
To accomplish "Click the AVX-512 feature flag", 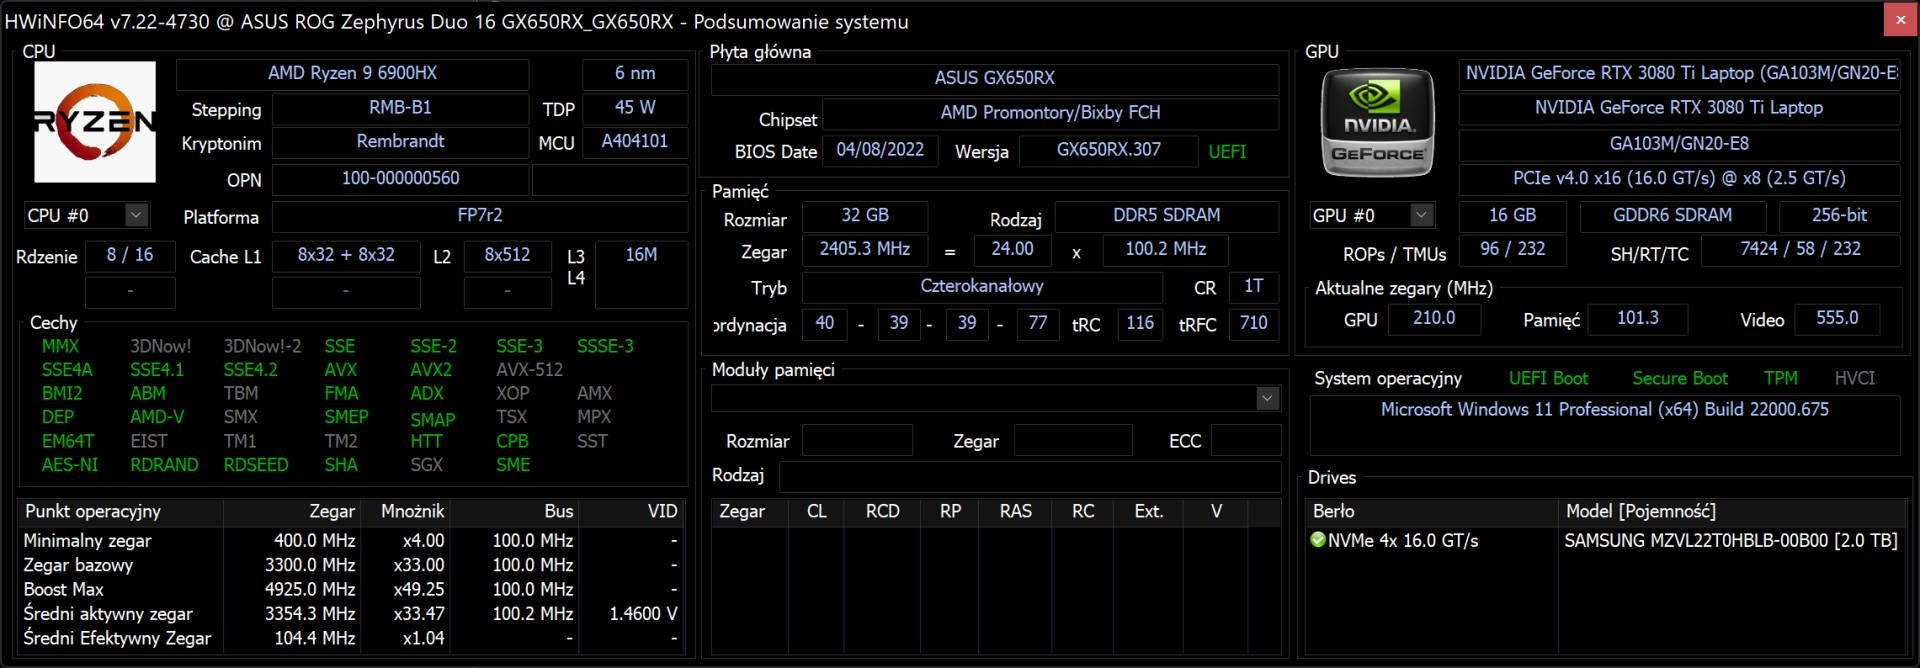I will click(529, 370).
